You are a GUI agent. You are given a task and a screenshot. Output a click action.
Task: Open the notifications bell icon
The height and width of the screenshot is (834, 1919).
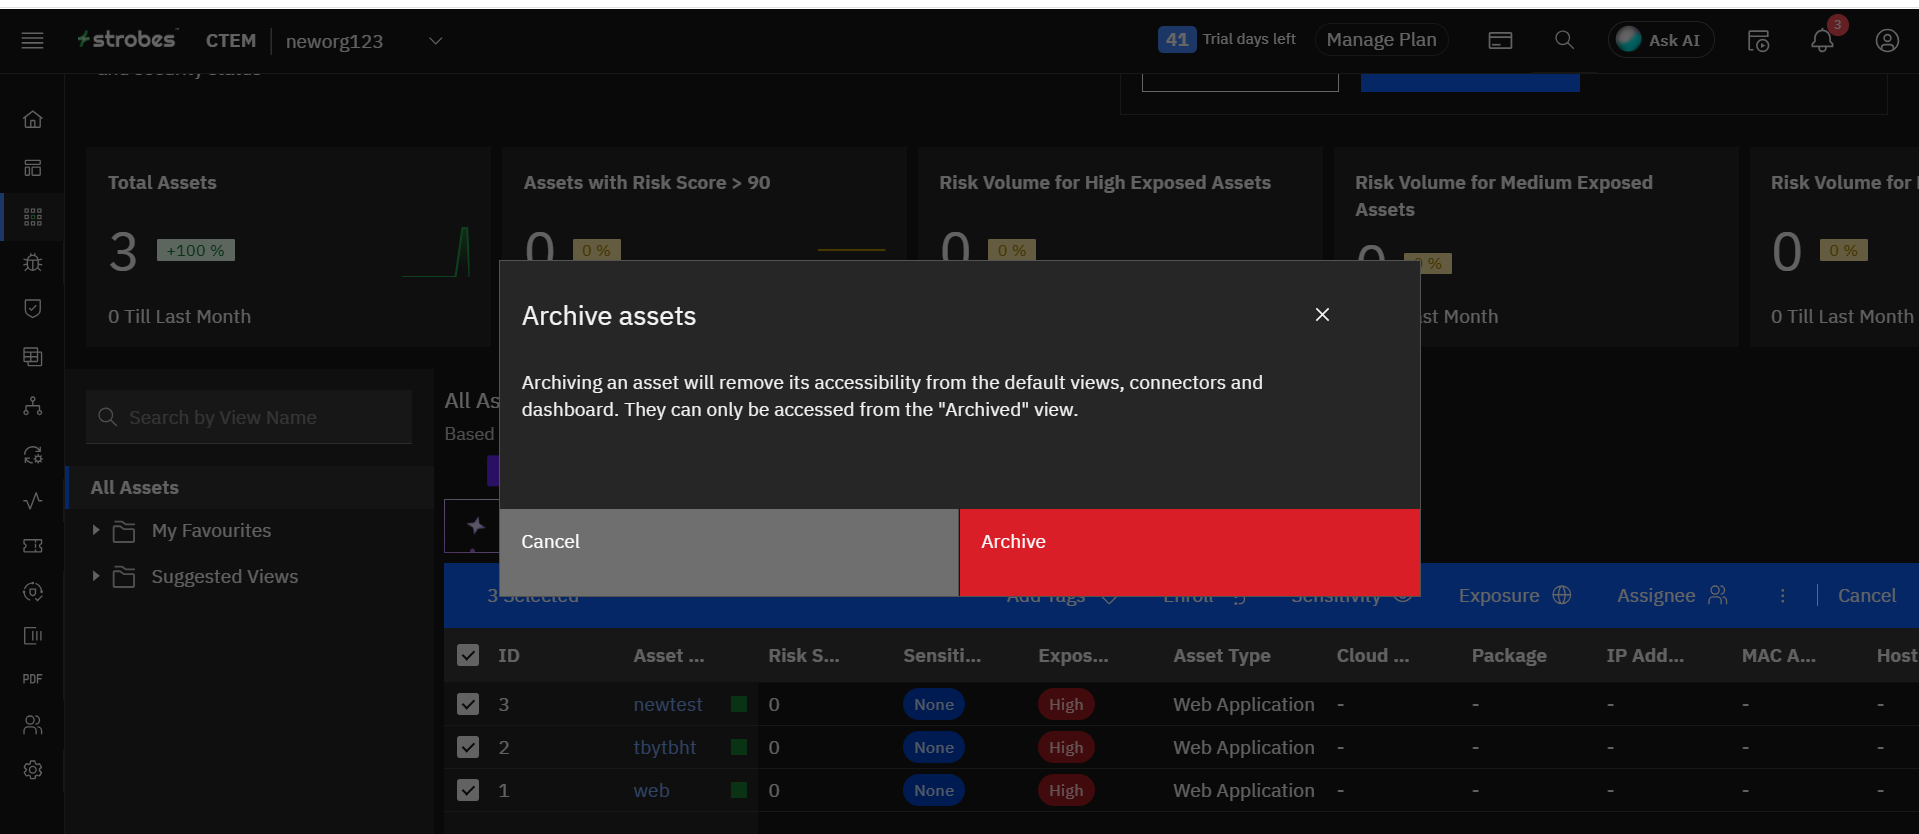click(1821, 41)
